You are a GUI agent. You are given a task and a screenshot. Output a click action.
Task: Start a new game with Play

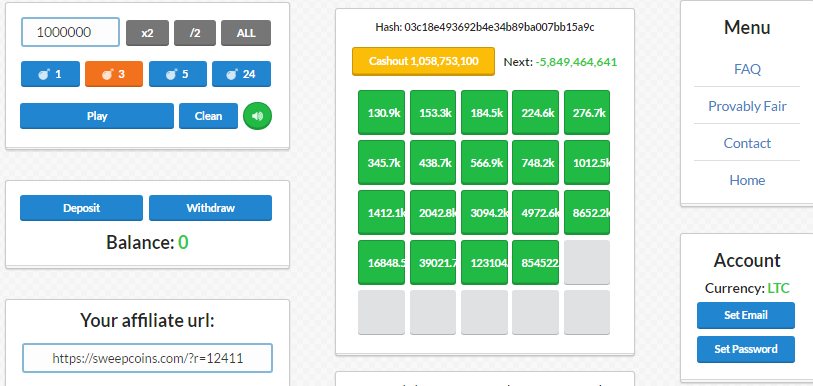click(97, 116)
